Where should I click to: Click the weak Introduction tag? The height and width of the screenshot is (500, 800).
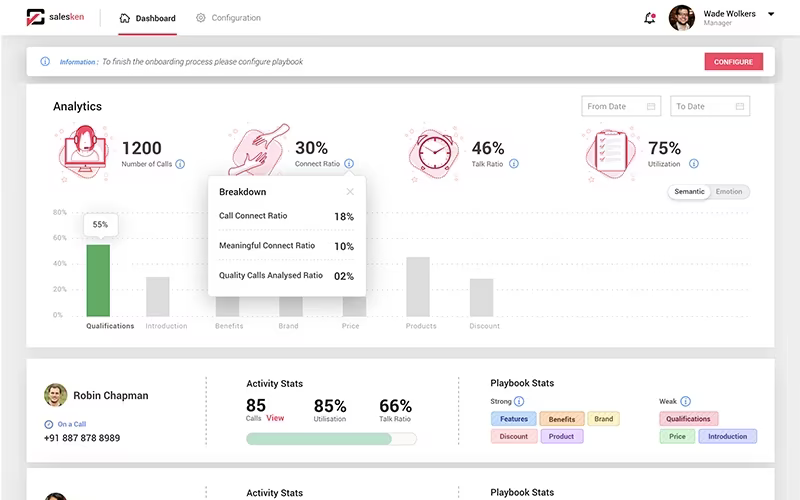(728, 437)
